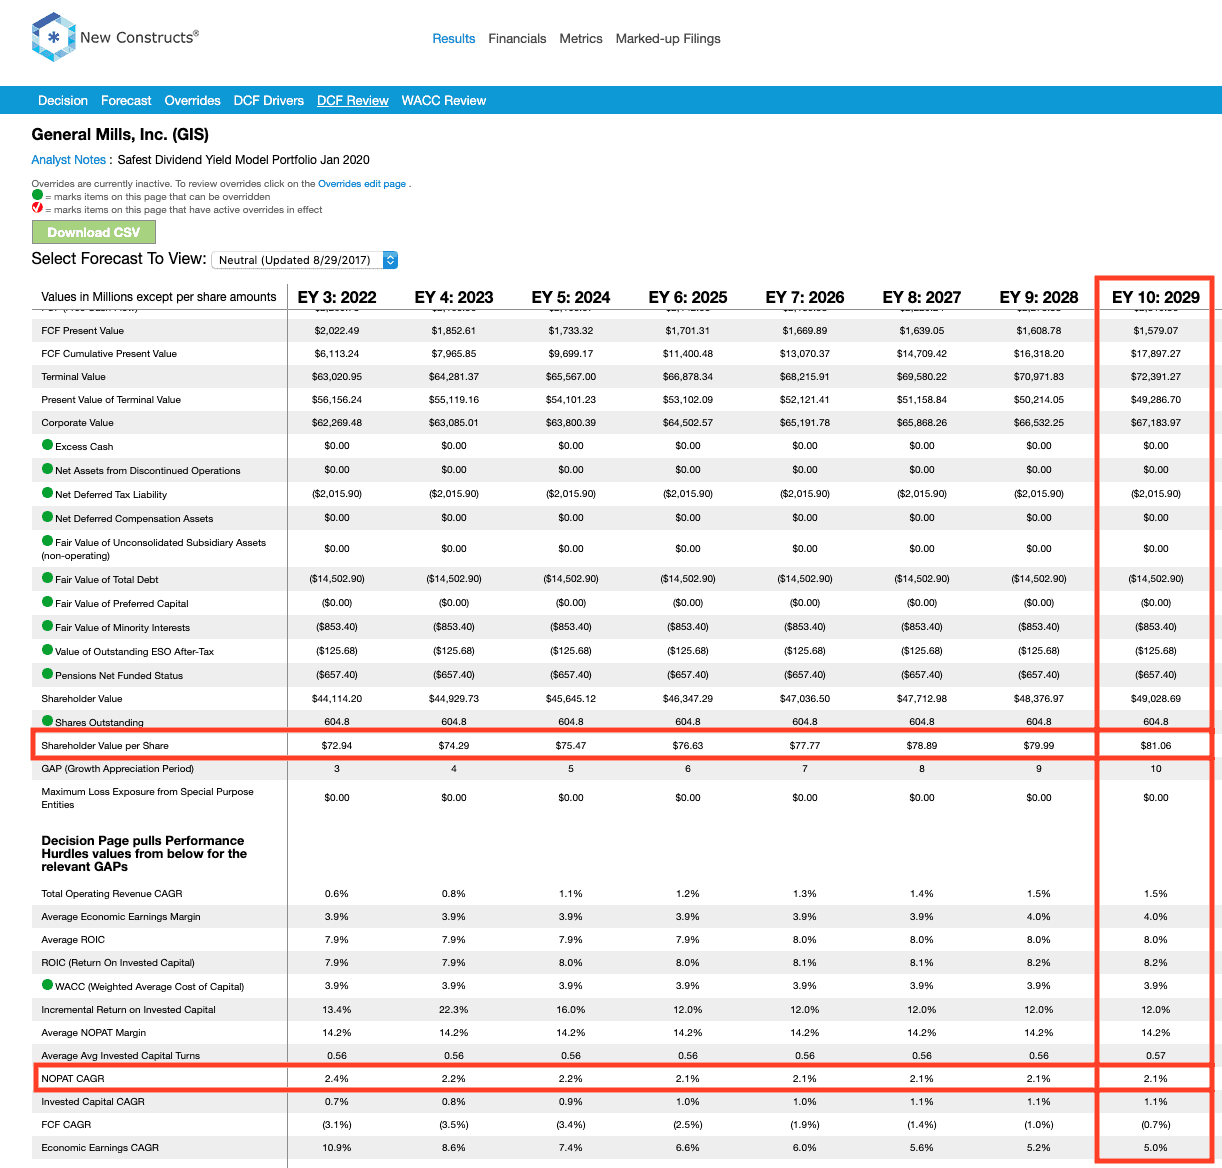The height and width of the screenshot is (1168, 1222).
Task: Click the FCF Present Value row label
Action: pyautogui.click(x=83, y=331)
